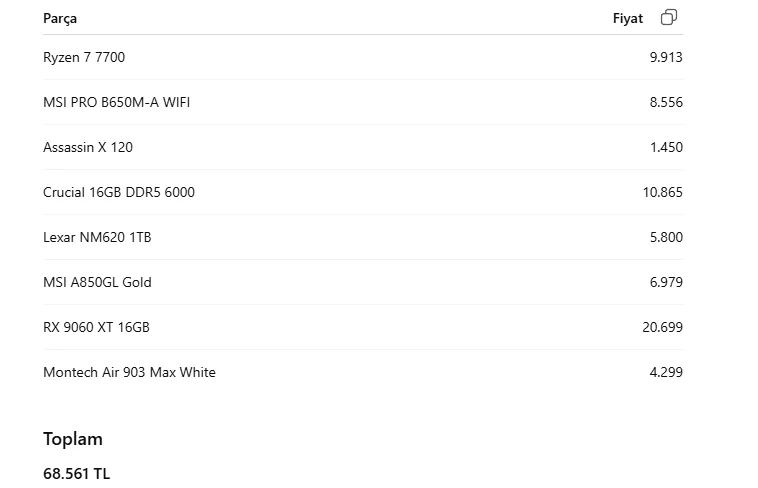Click the 1.450 price value

click(666, 147)
